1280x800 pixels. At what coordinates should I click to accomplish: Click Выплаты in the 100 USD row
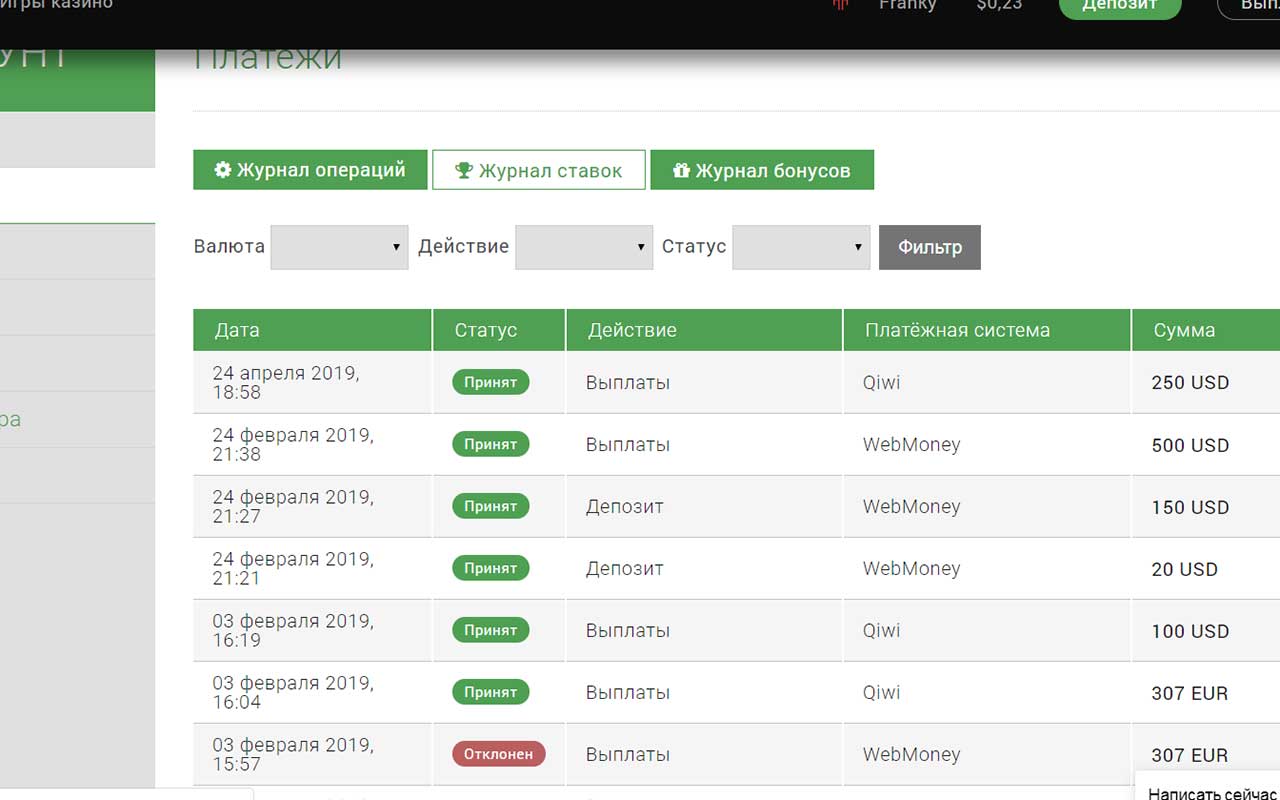(x=628, y=631)
